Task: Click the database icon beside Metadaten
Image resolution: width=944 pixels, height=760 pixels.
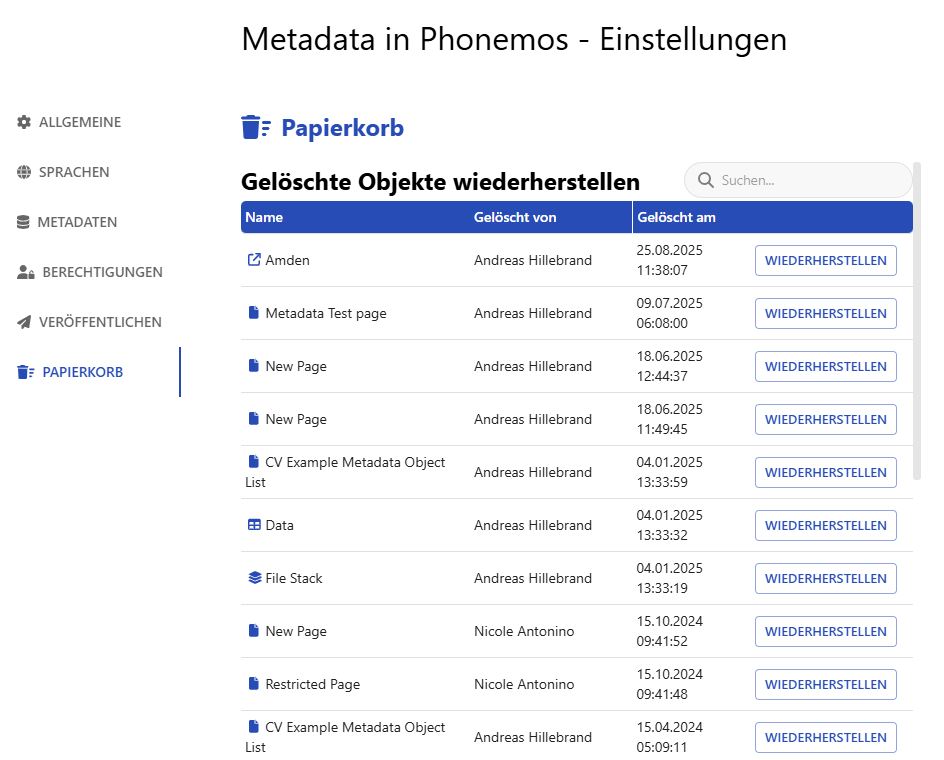Action: (23, 222)
